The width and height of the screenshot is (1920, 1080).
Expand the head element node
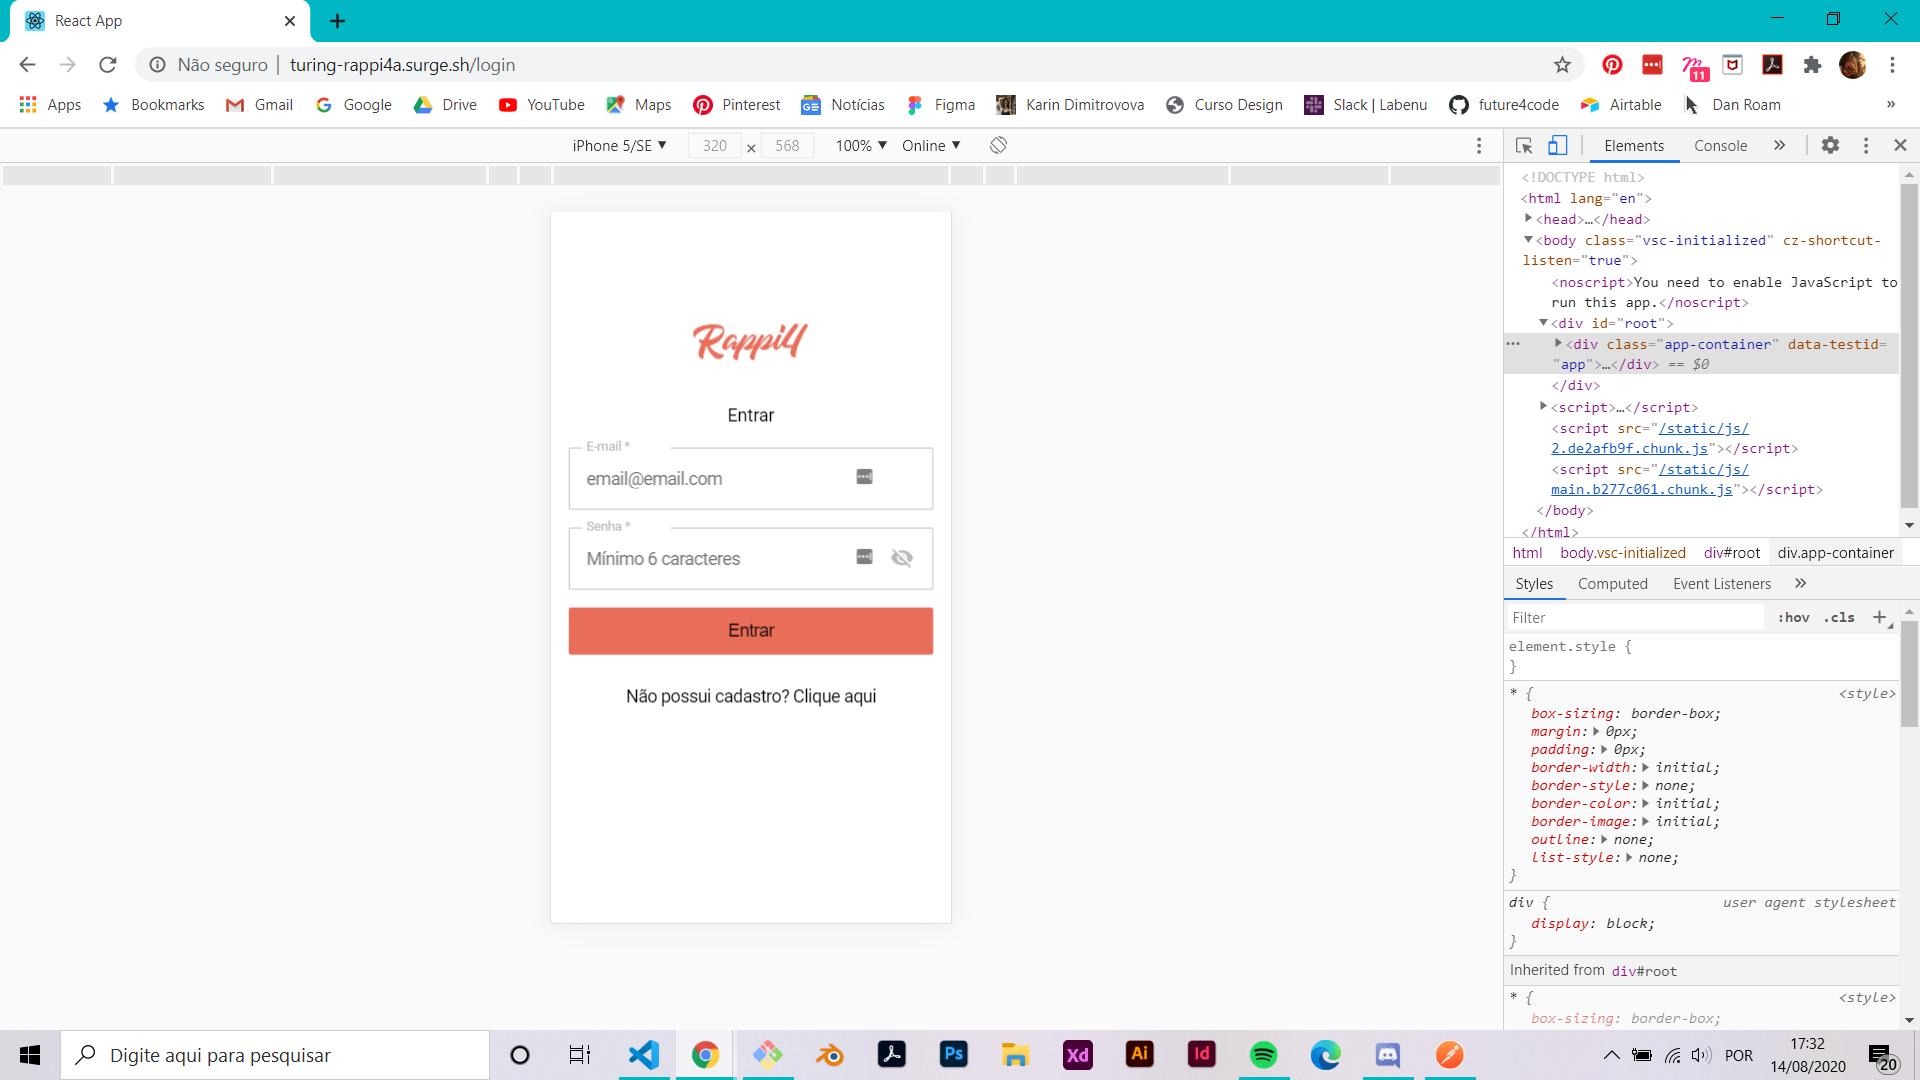pos(1528,219)
